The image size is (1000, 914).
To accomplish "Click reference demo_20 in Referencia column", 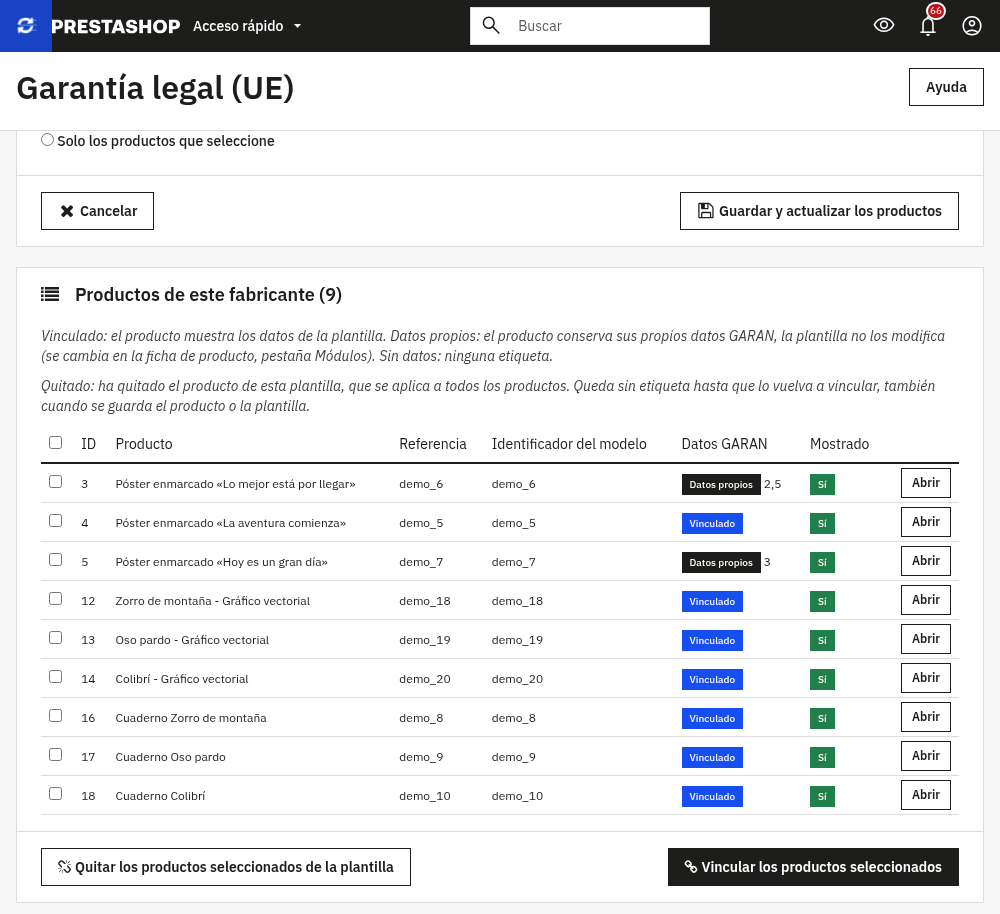I will [425, 679].
